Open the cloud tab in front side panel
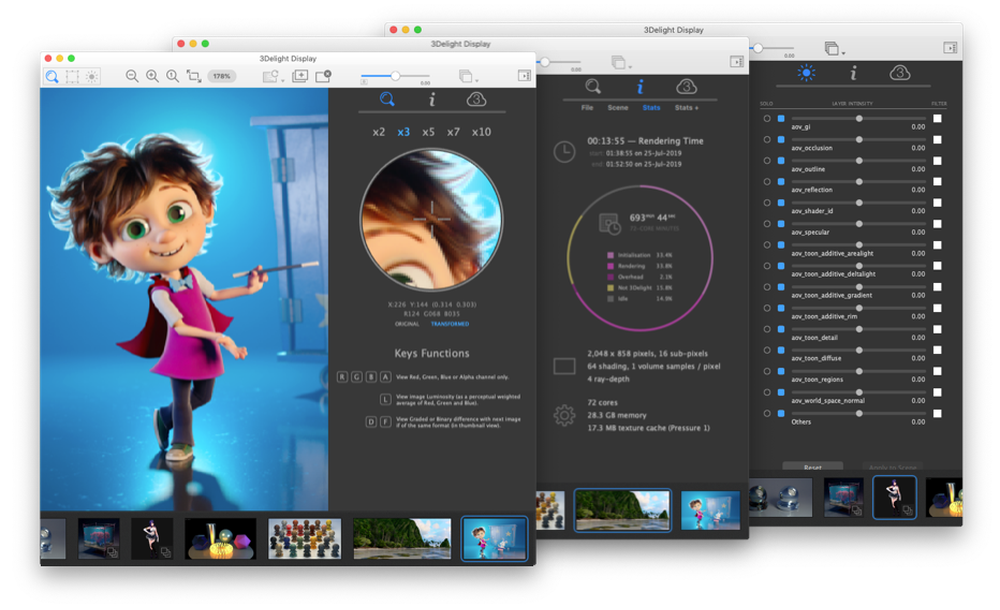The height and width of the screenshot is (610, 1000). [x=476, y=99]
